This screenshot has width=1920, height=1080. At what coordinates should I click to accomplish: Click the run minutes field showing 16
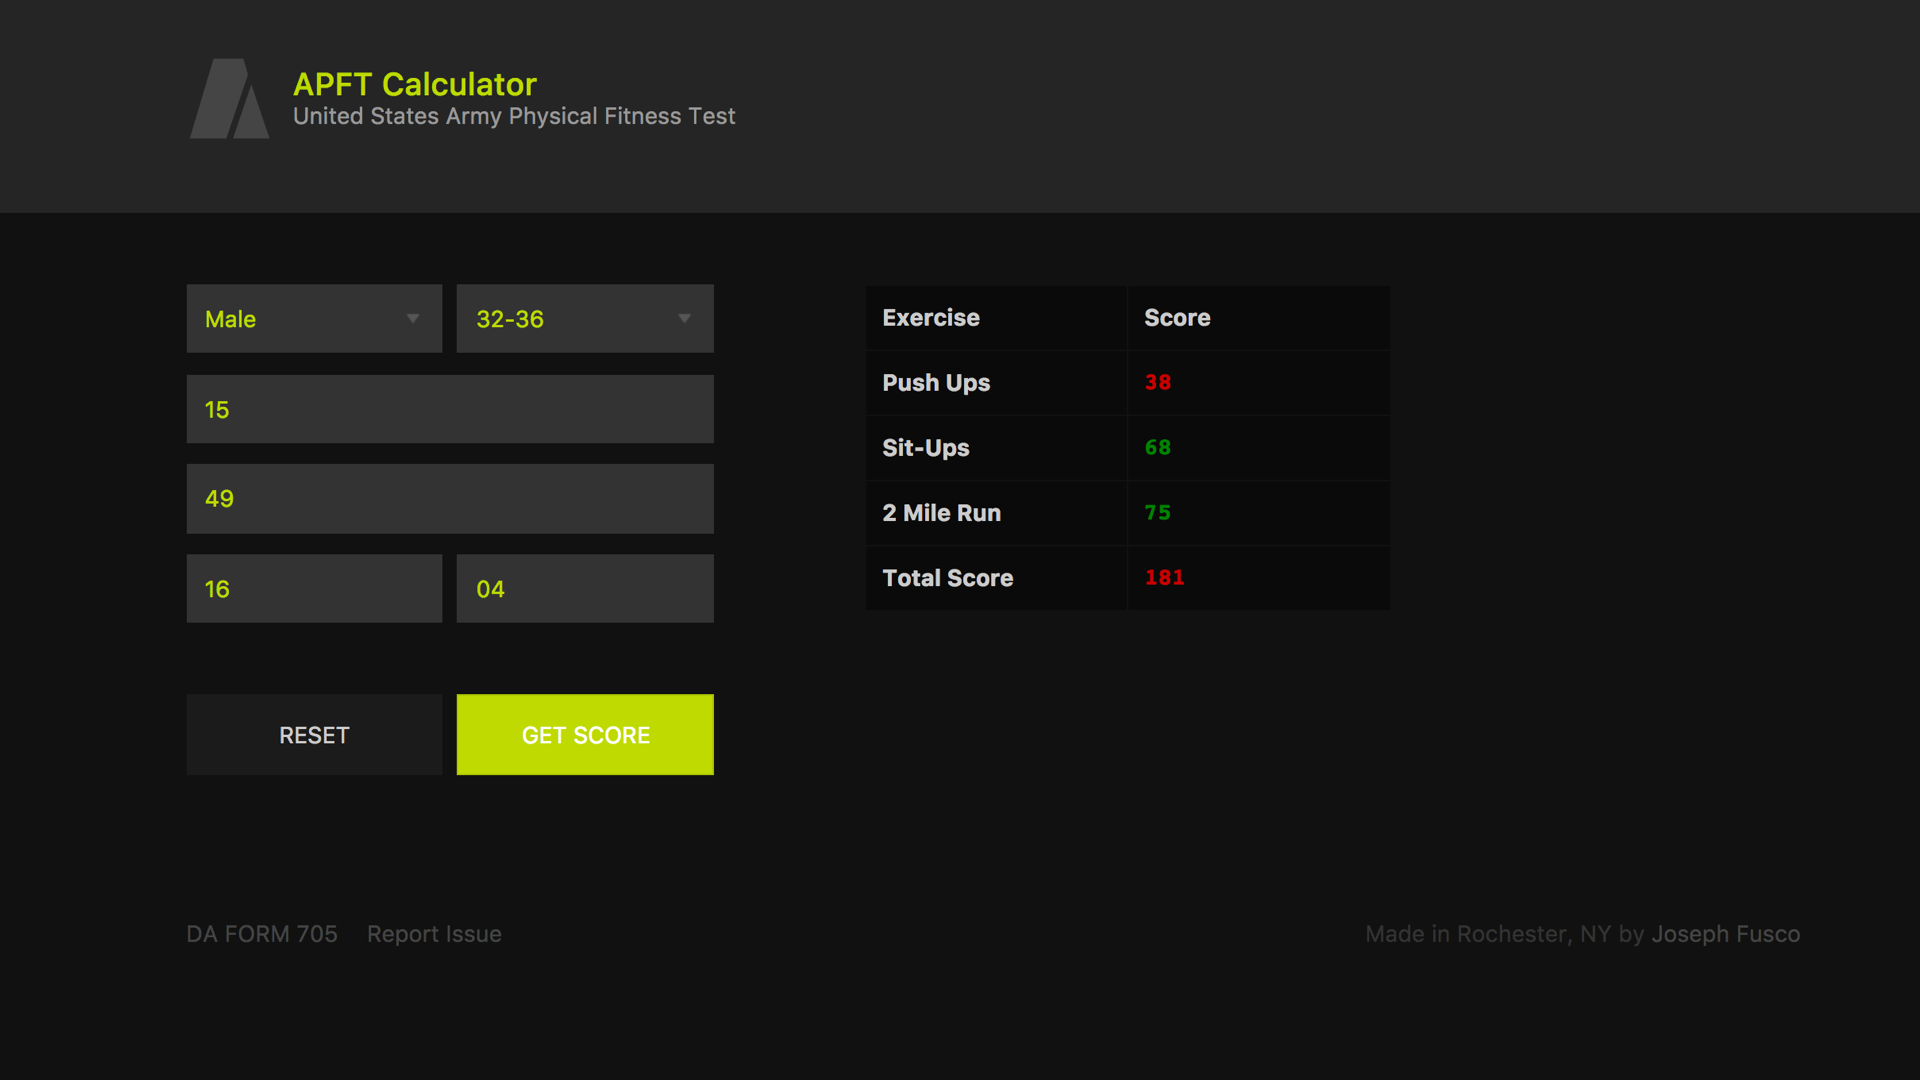314,588
